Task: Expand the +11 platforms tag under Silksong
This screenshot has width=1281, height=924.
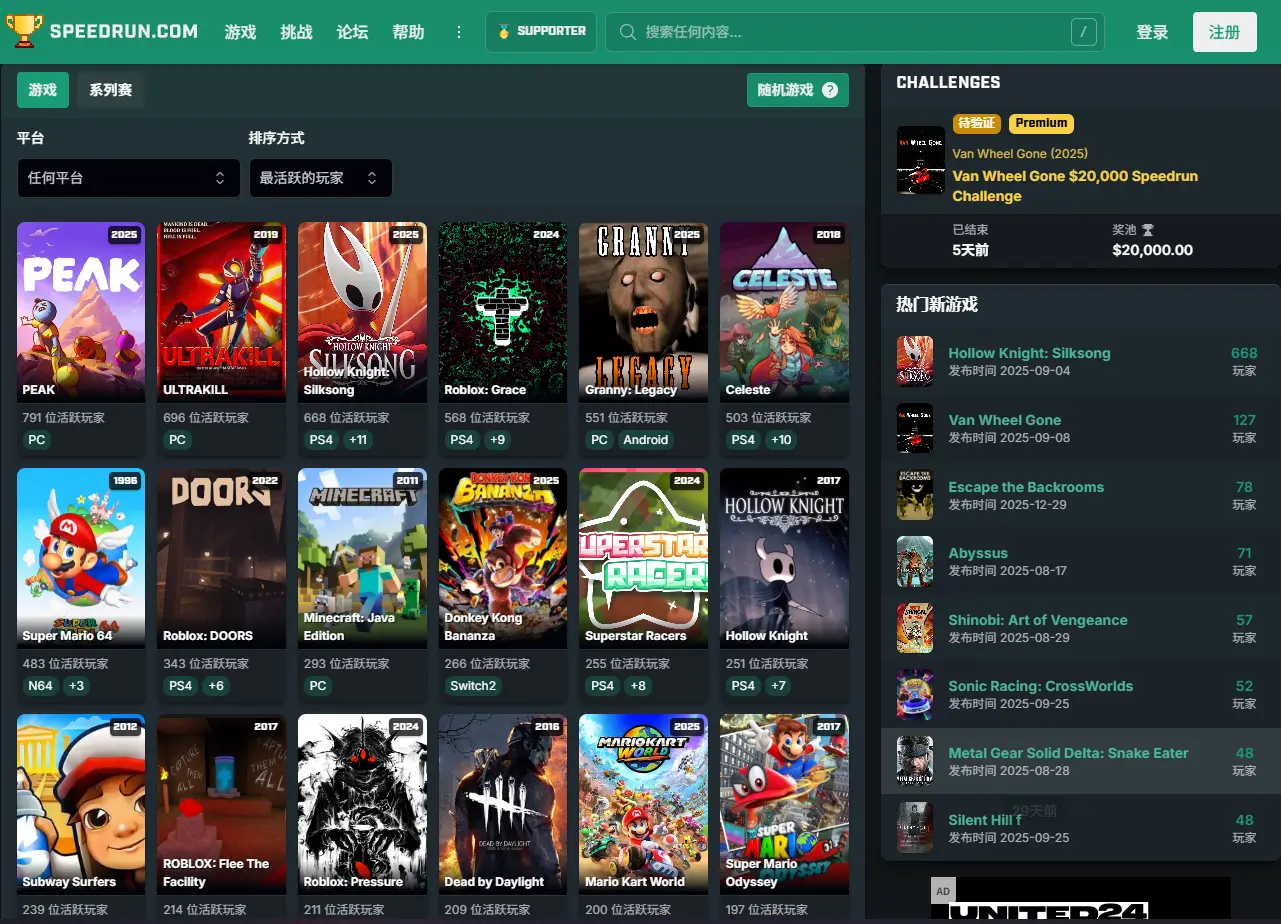Action: [357, 440]
